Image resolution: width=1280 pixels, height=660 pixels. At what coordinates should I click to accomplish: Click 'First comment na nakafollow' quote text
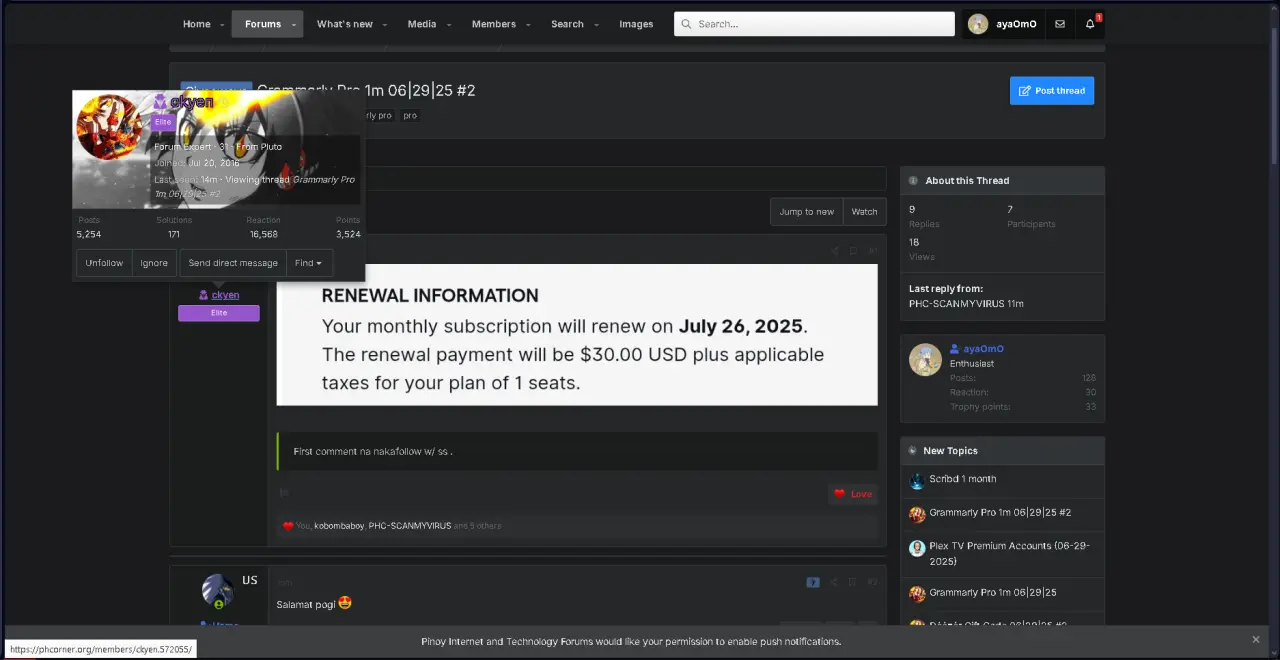(x=373, y=452)
